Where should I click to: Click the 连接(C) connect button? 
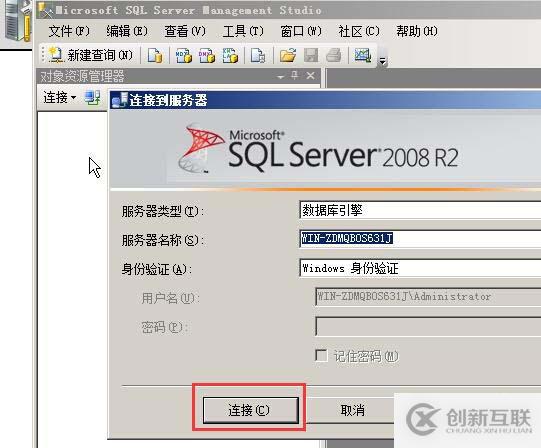coord(251,410)
